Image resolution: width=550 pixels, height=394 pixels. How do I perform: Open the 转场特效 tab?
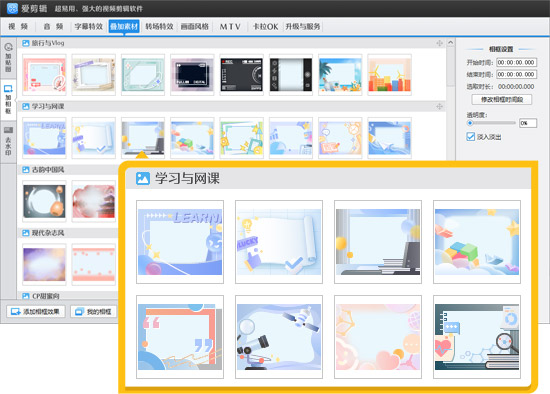point(159,26)
